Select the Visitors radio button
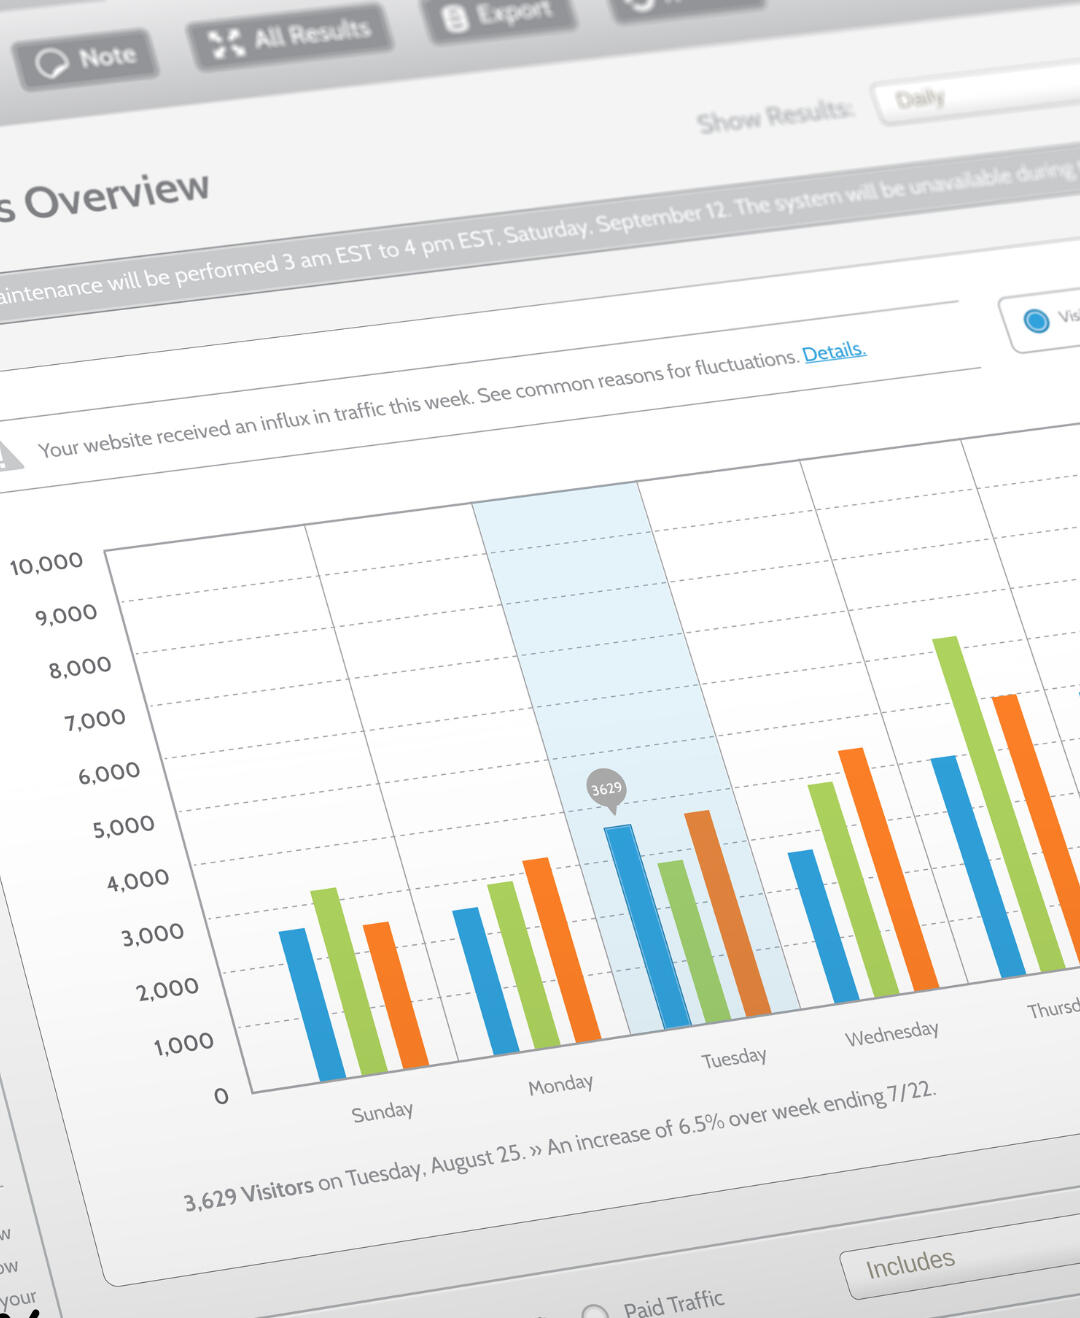1080x1318 pixels. click(x=1036, y=321)
